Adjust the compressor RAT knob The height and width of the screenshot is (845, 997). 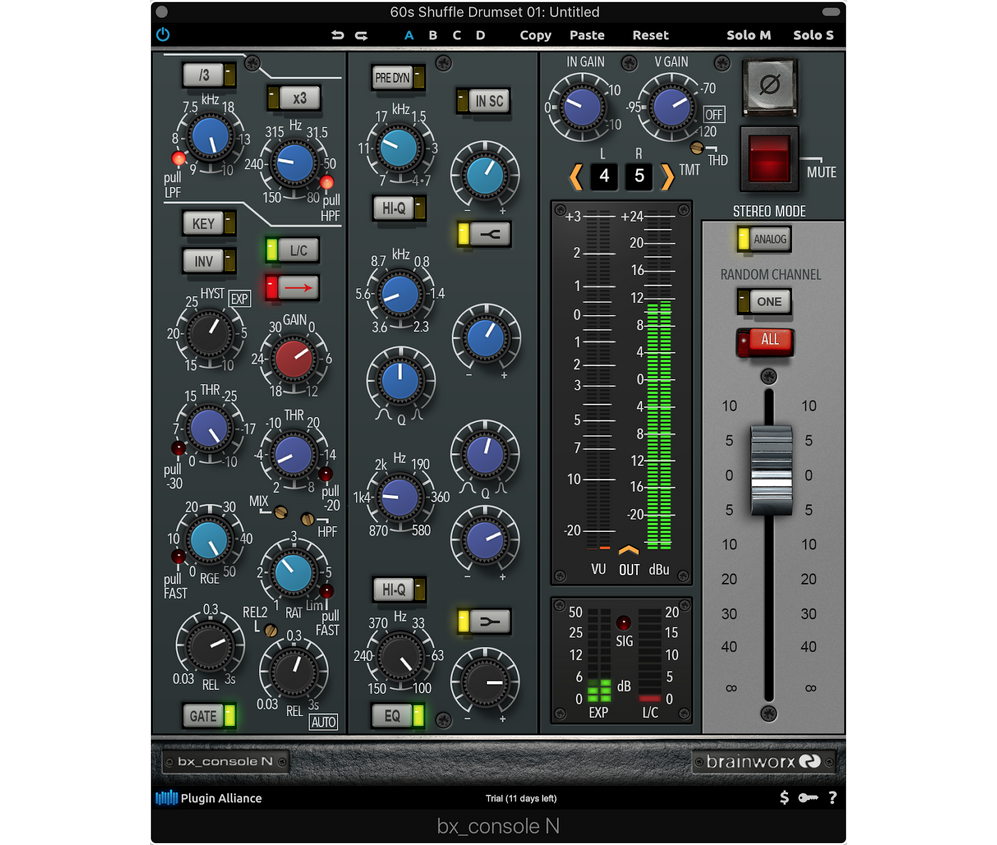(x=293, y=572)
